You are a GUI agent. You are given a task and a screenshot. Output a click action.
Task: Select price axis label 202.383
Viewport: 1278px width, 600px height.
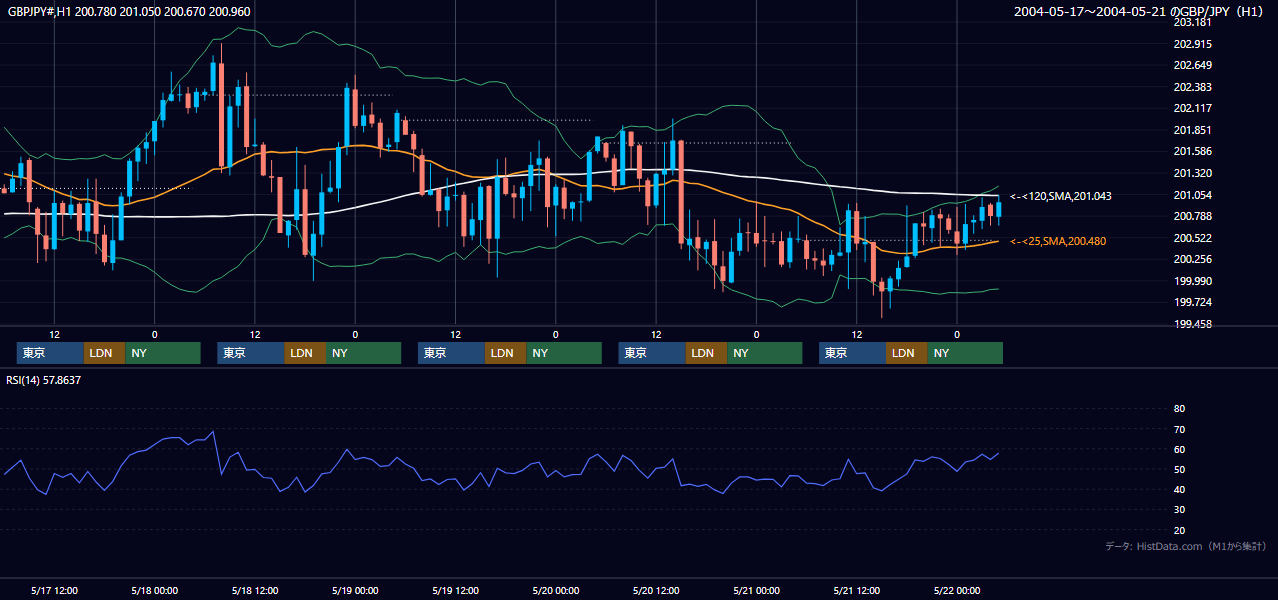(1192, 87)
